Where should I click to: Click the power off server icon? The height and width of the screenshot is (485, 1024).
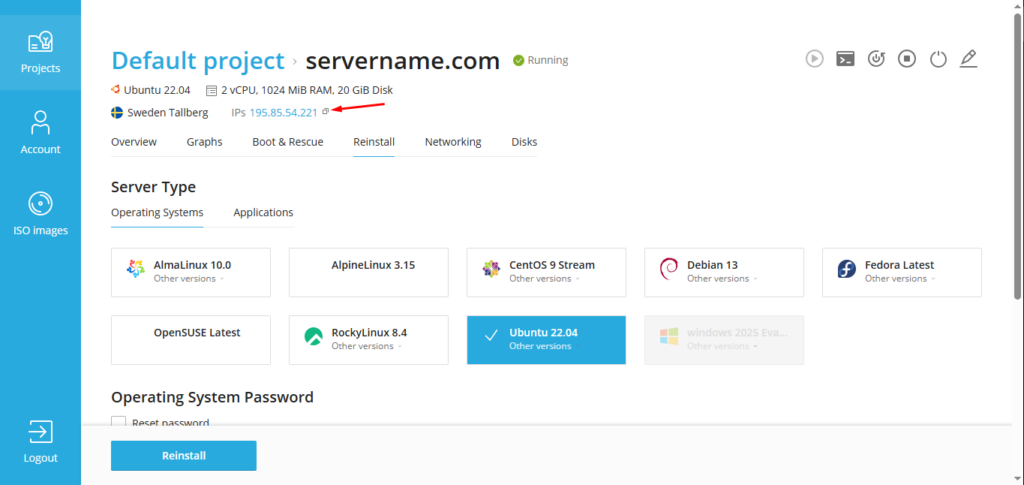pyautogui.click(x=937, y=59)
